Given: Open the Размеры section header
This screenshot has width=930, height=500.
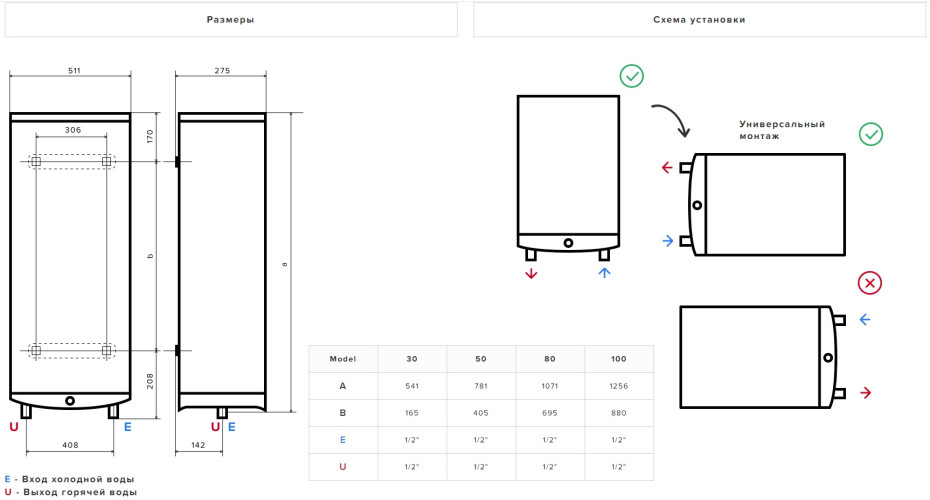Looking at the screenshot, I should [x=230, y=20].
